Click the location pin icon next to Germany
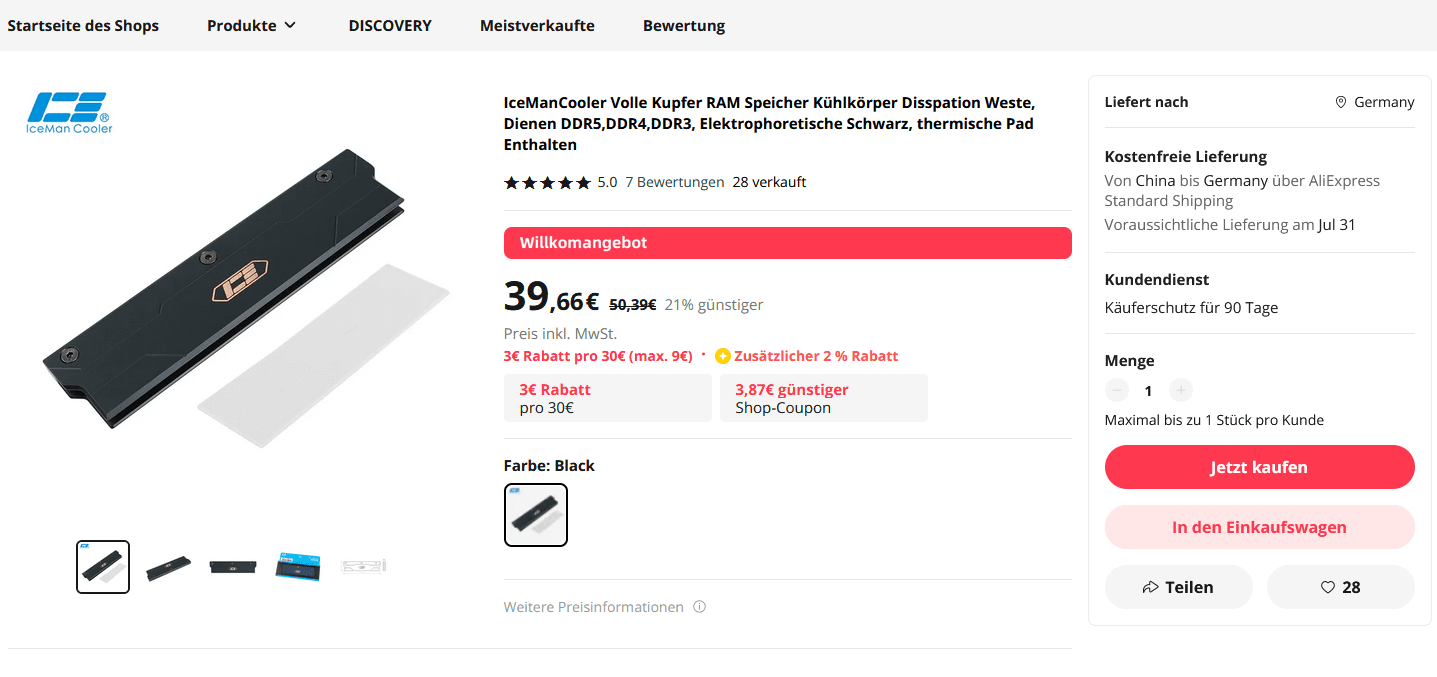1437x677 pixels. 1341,102
